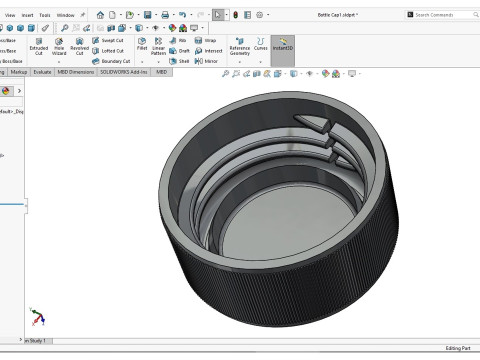The width and height of the screenshot is (480, 360).
Task: Open the Options gear
Action: point(260,15)
